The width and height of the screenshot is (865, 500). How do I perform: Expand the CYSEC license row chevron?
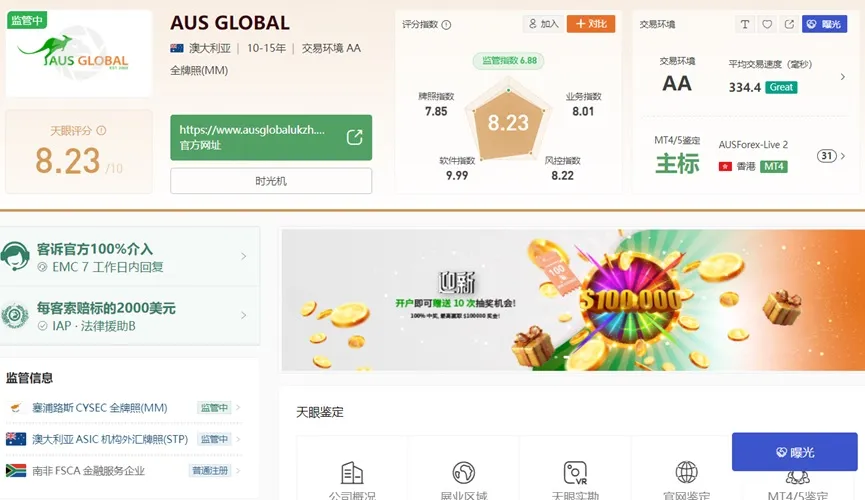tap(238, 407)
